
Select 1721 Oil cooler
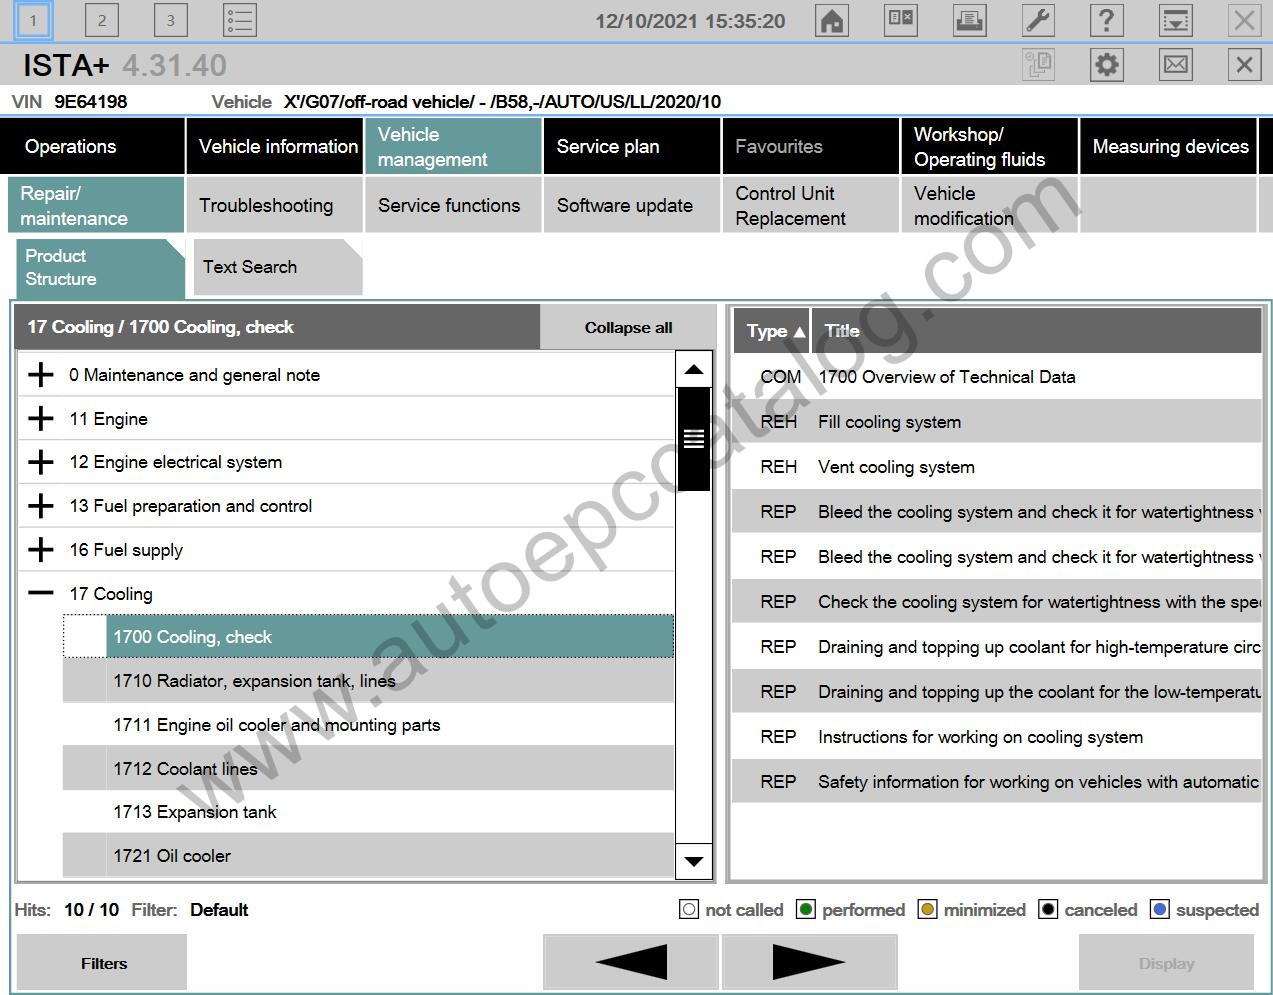(x=369, y=856)
